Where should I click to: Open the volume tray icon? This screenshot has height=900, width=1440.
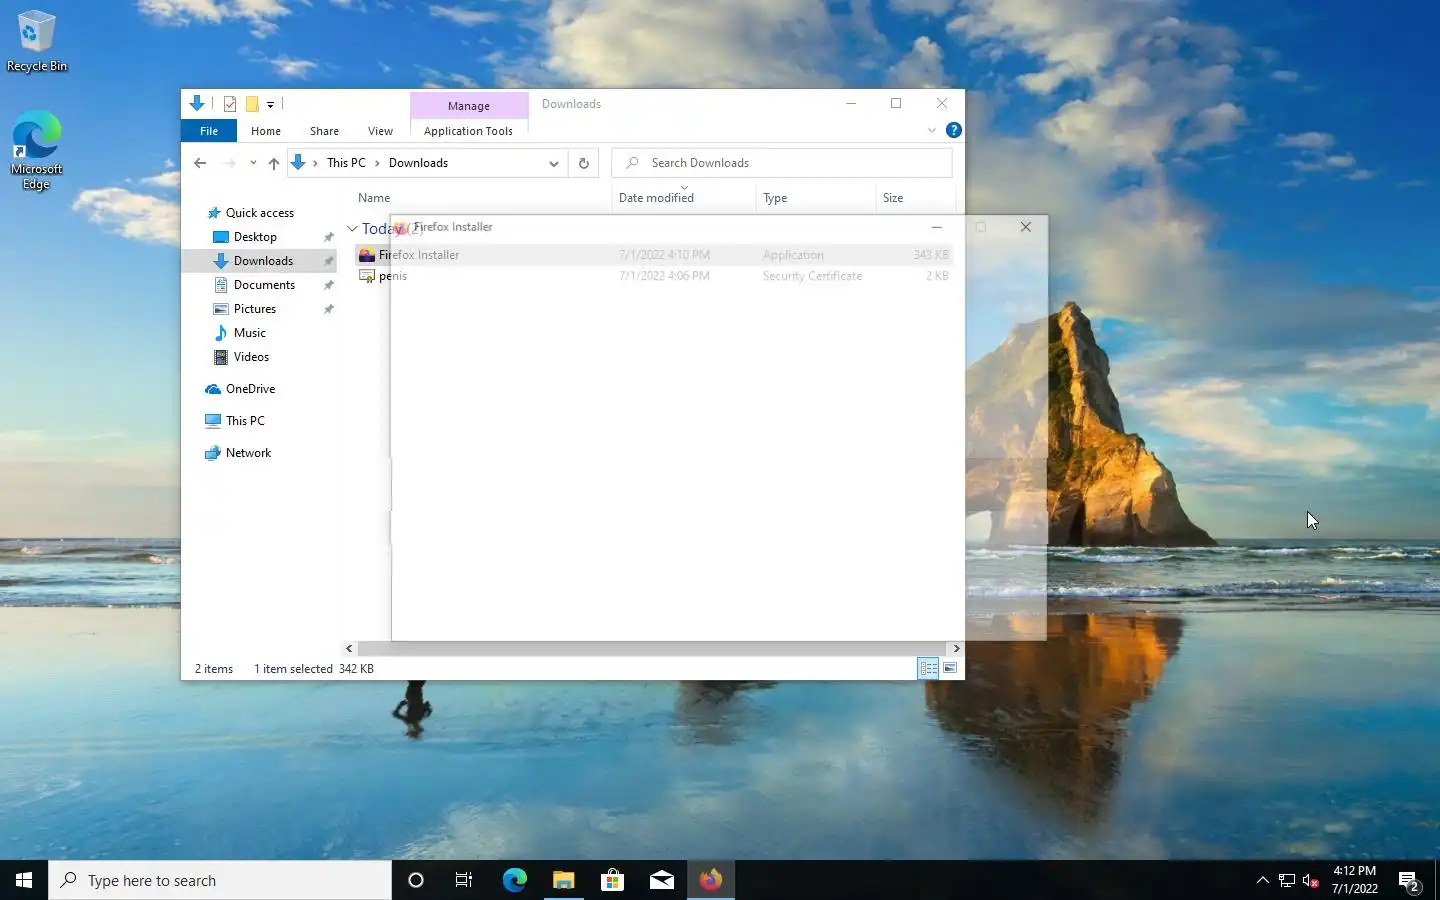pyautogui.click(x=1311, y=880)
